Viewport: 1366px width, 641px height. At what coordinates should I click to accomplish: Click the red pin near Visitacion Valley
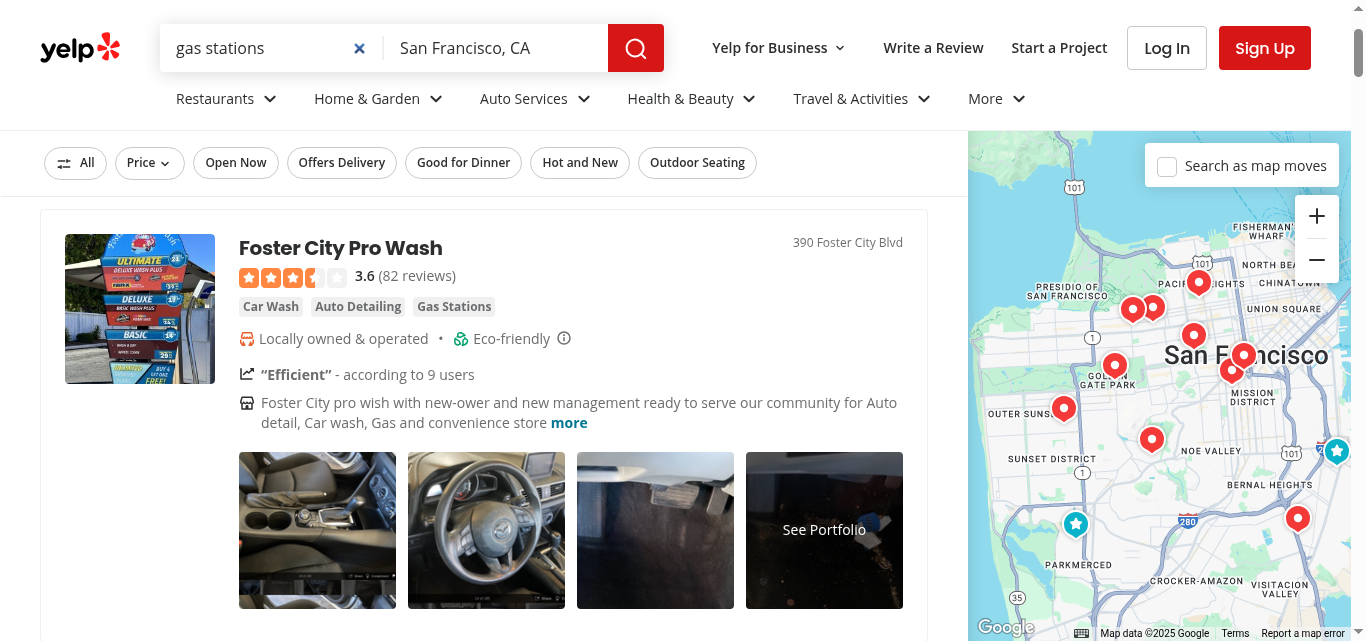tap(1298, 519)
